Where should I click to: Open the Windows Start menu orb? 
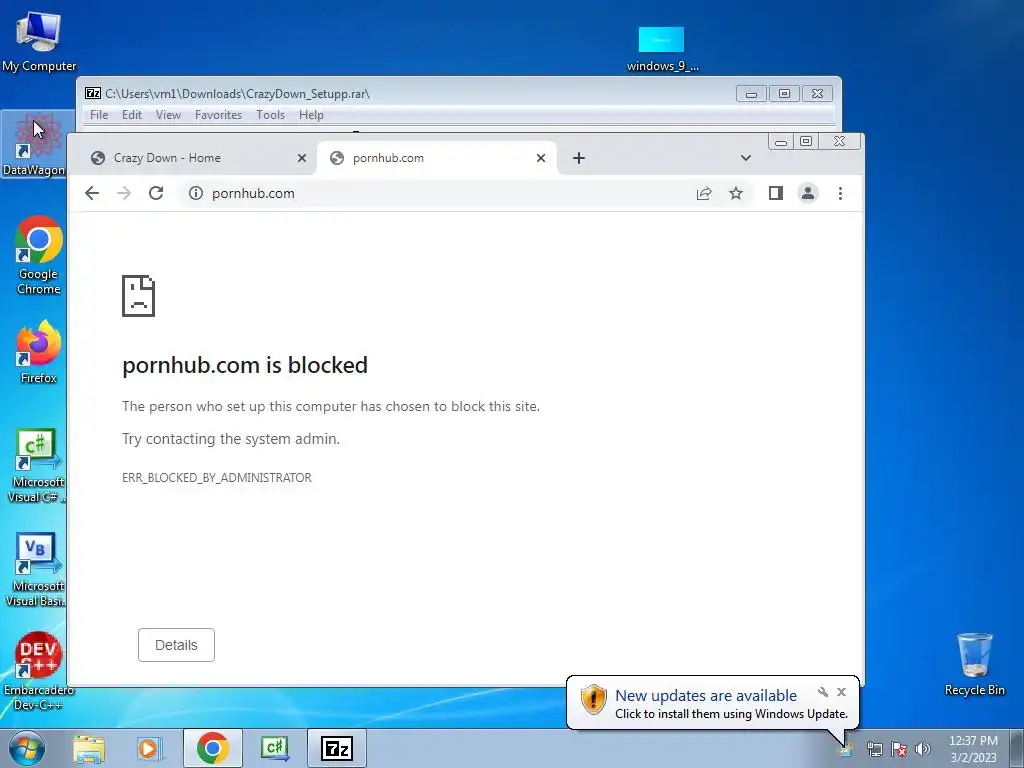[27, 749]
